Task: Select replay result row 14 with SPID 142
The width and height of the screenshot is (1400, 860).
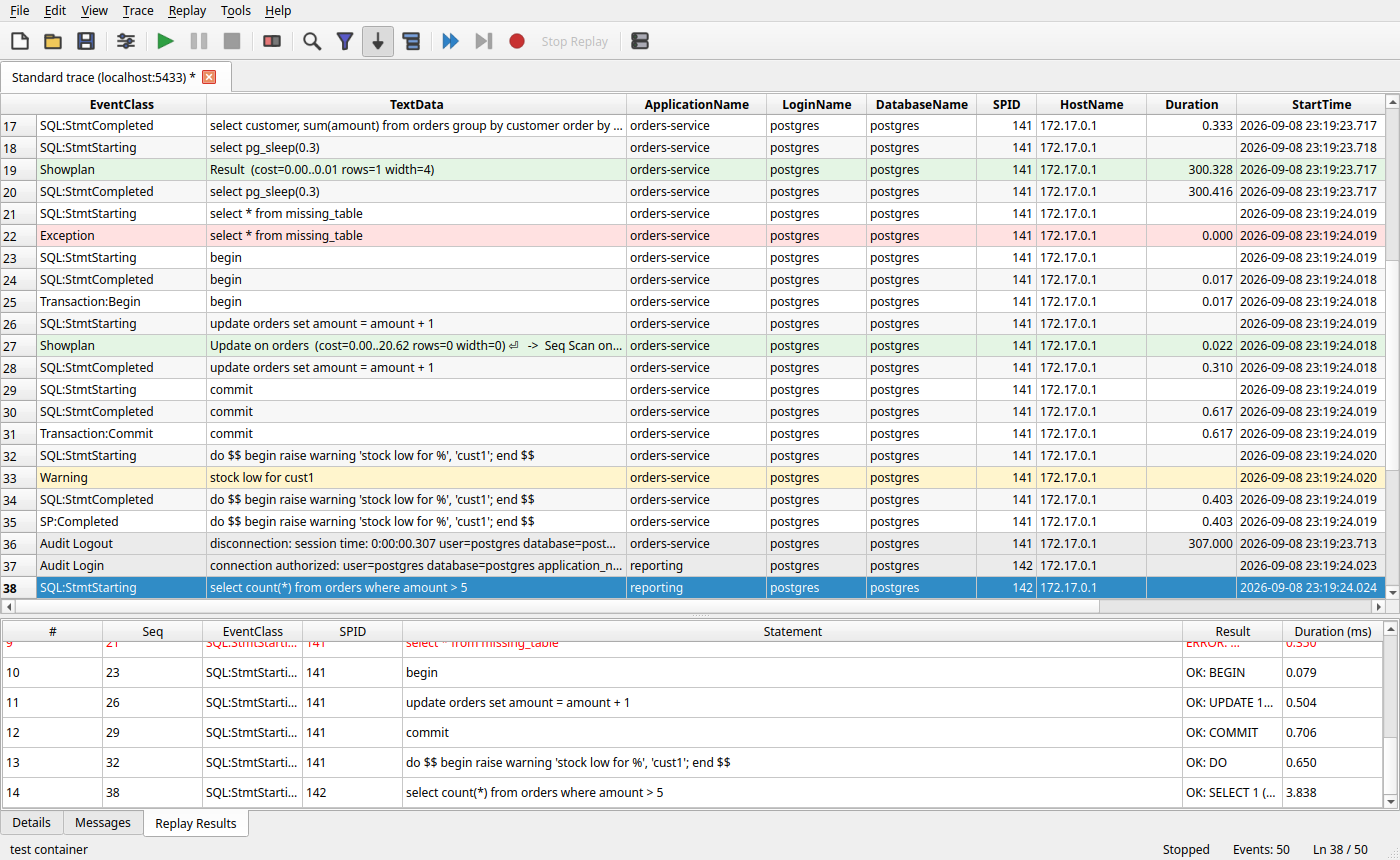Action: pos(692,793)
